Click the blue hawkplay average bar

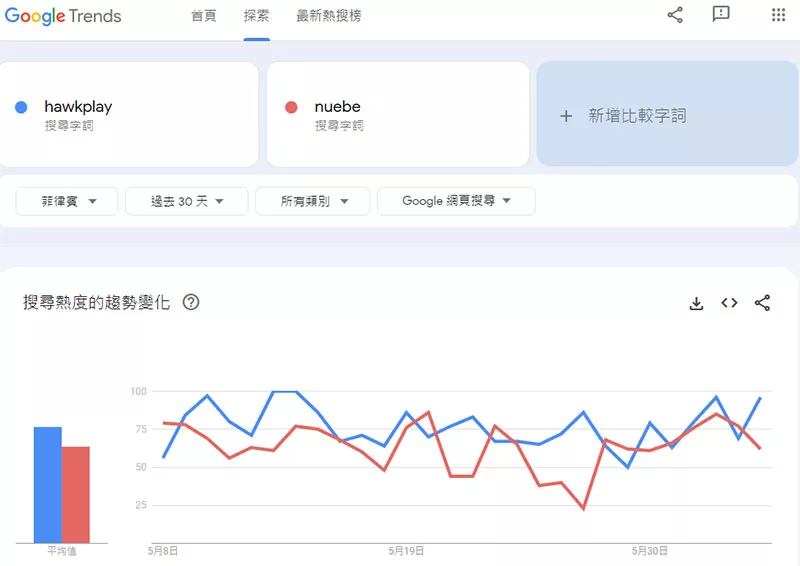coord(47,485)
